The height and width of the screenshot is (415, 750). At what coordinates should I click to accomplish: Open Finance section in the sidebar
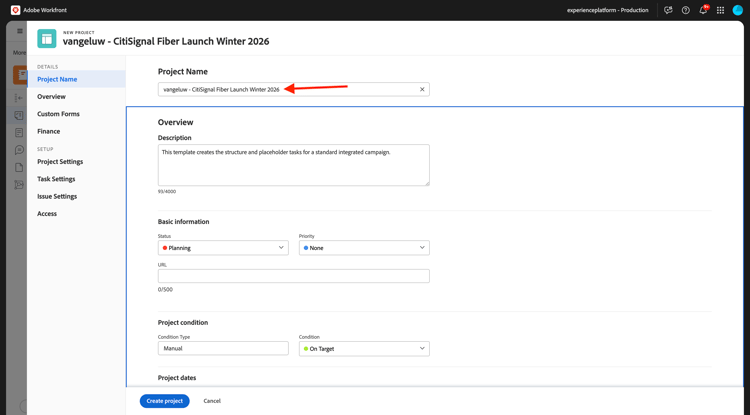click(x=49, y=131)
